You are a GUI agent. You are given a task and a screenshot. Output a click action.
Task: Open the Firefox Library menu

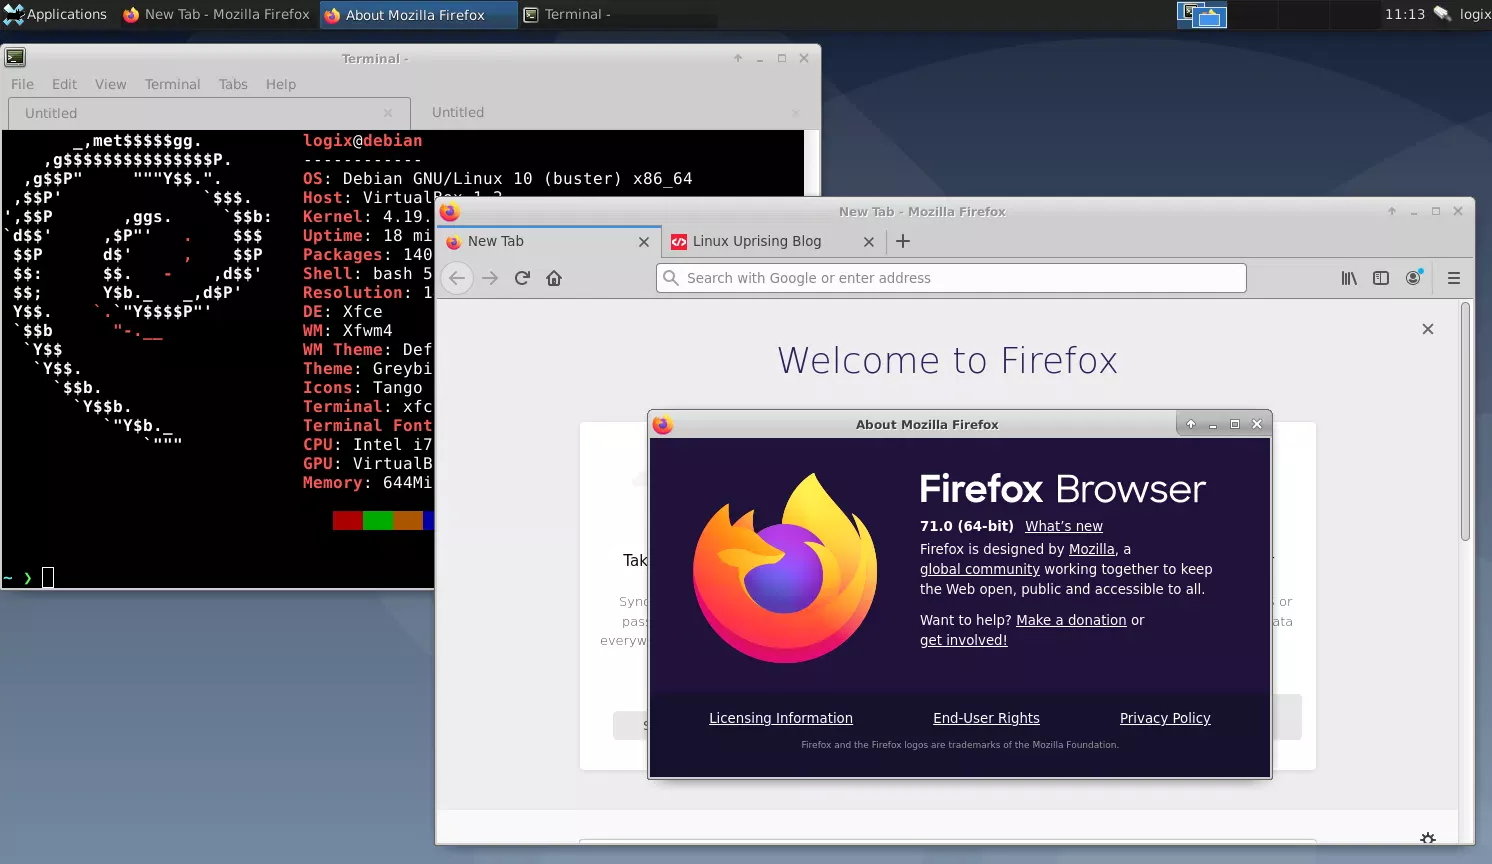1348,278
